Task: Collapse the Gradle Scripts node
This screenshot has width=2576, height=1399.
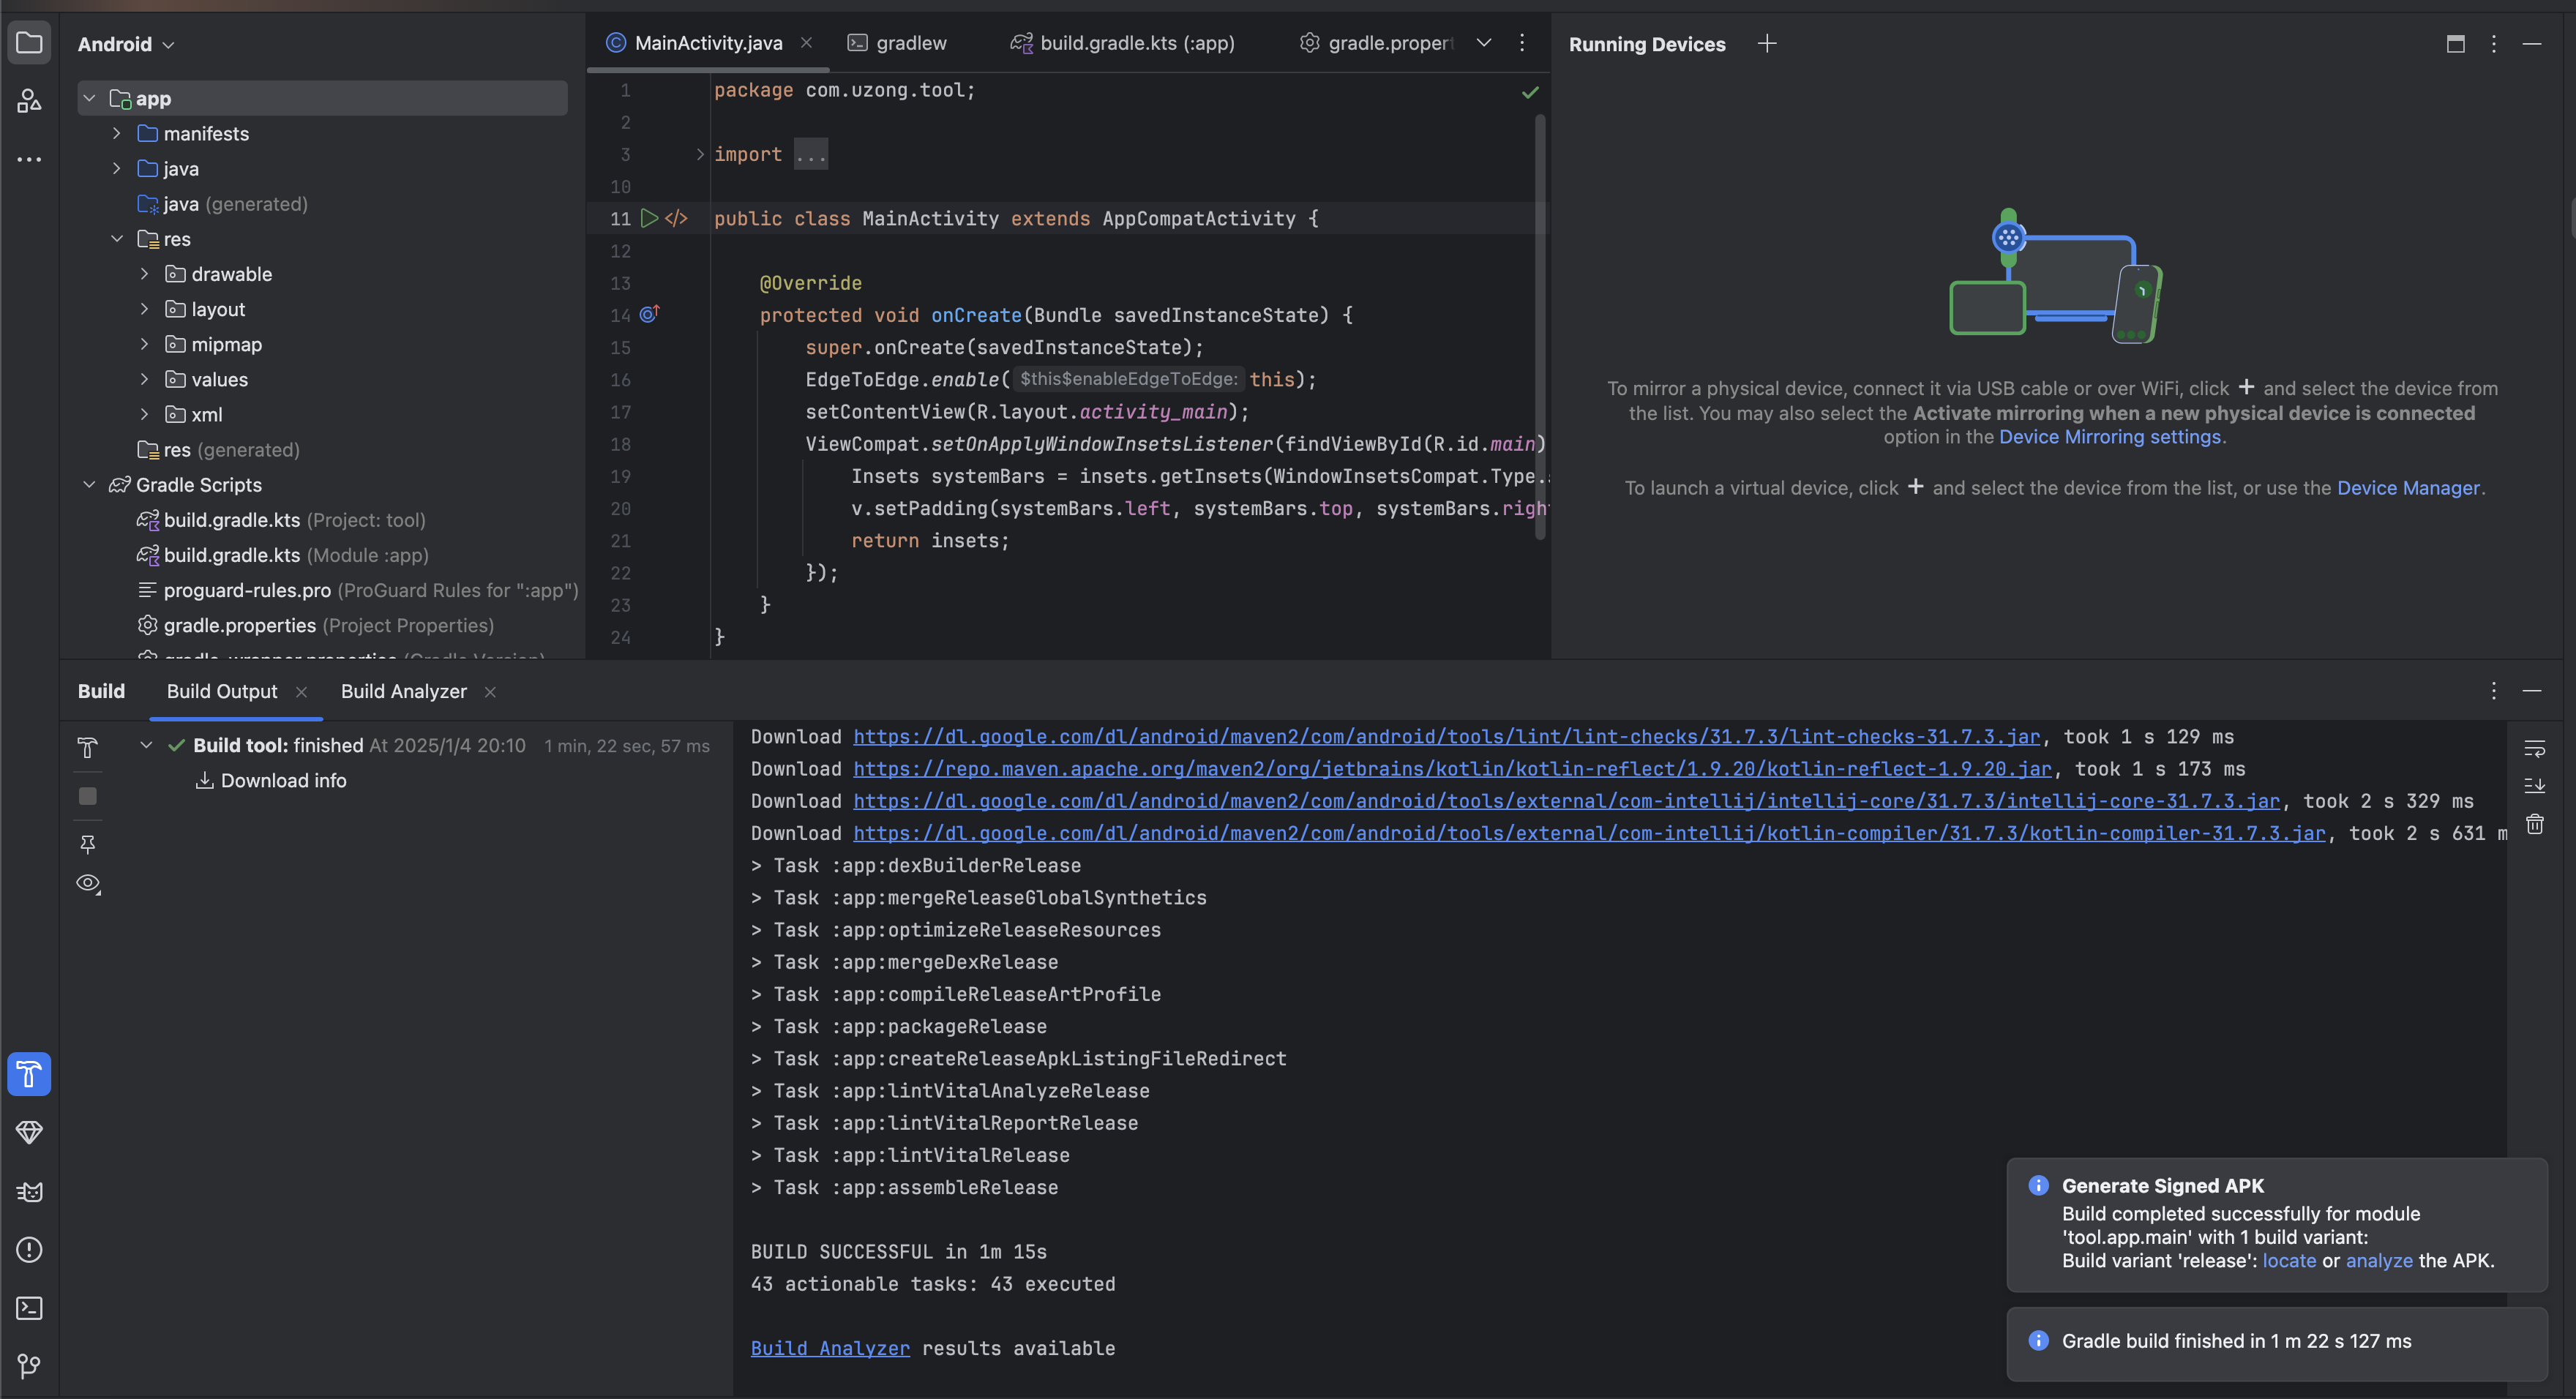Action: [x=89, y=485]
